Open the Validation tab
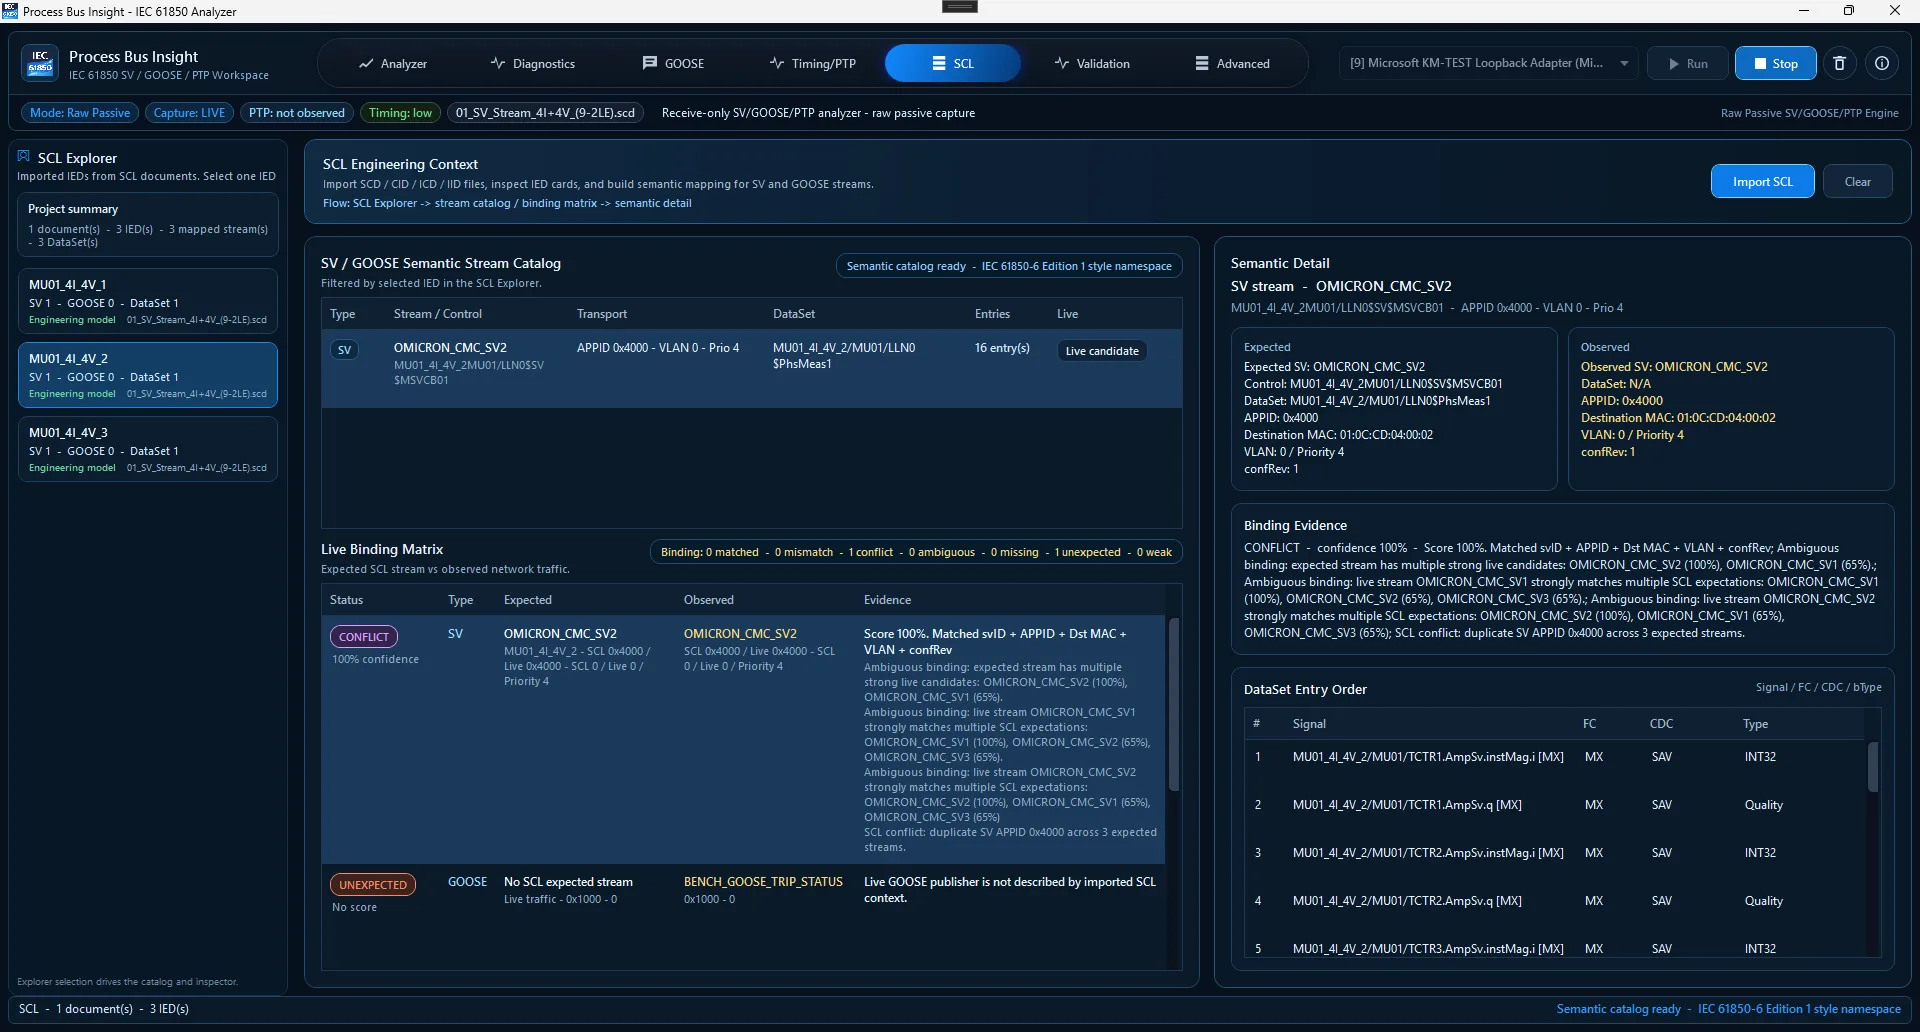This screenshot has width=1920, height=1032. (1092, 63)
